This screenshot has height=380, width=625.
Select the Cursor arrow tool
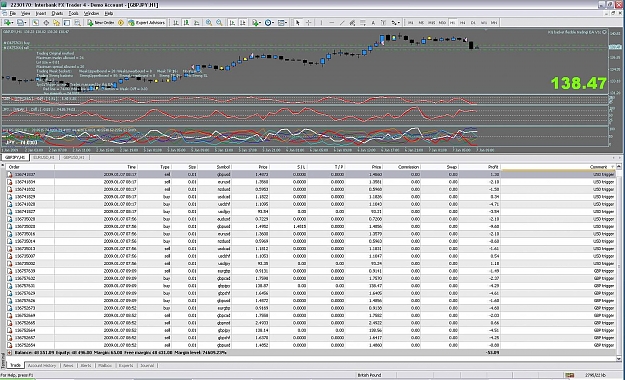(297, 23)
